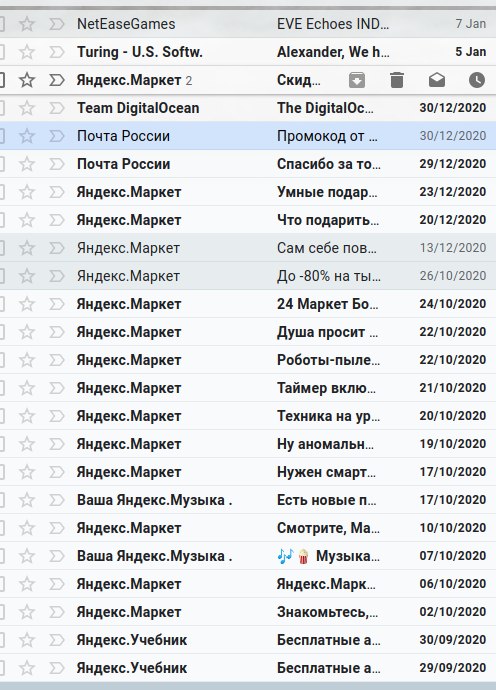Viewport: 496px width, 690px height.
Task: Toggle importance marker on 'Знакомьтесь,…' email
Action: click(57, 612)
